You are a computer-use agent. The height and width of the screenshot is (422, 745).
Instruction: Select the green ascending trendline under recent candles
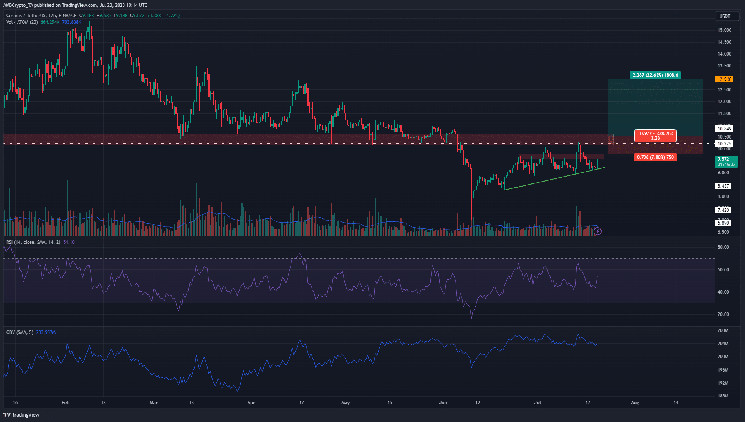pos(554,179)
